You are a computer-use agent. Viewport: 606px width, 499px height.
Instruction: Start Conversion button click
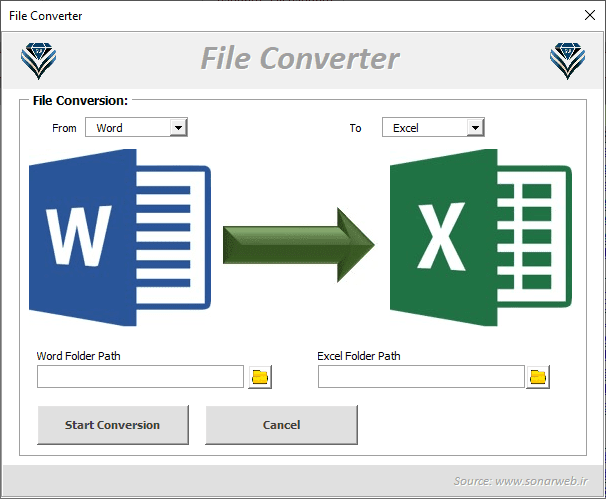(x=113, y=425)
